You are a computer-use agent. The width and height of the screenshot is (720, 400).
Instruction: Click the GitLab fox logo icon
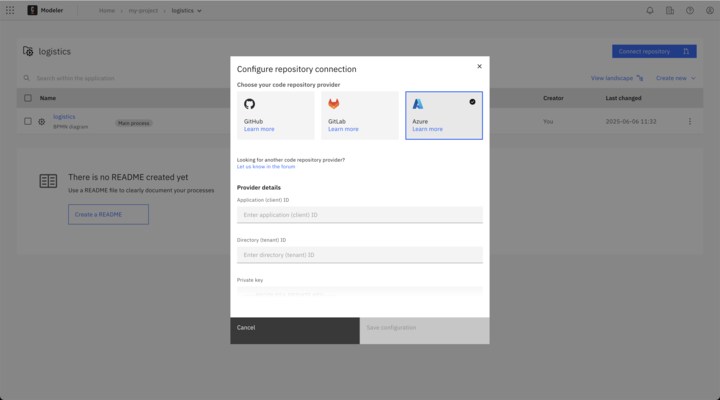(x=333, y=104)
